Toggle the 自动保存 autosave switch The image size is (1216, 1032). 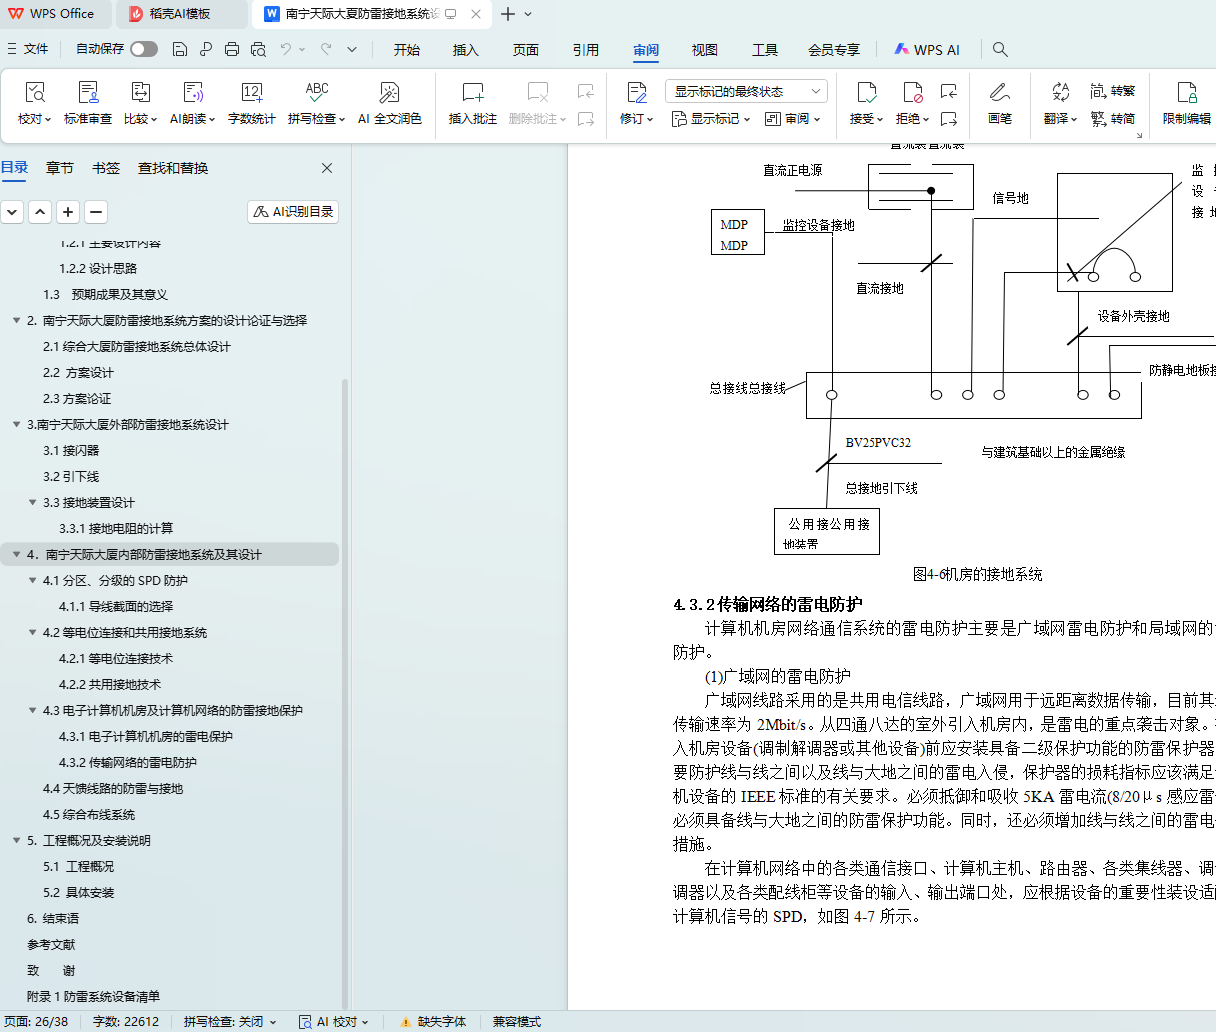point(144,49)
